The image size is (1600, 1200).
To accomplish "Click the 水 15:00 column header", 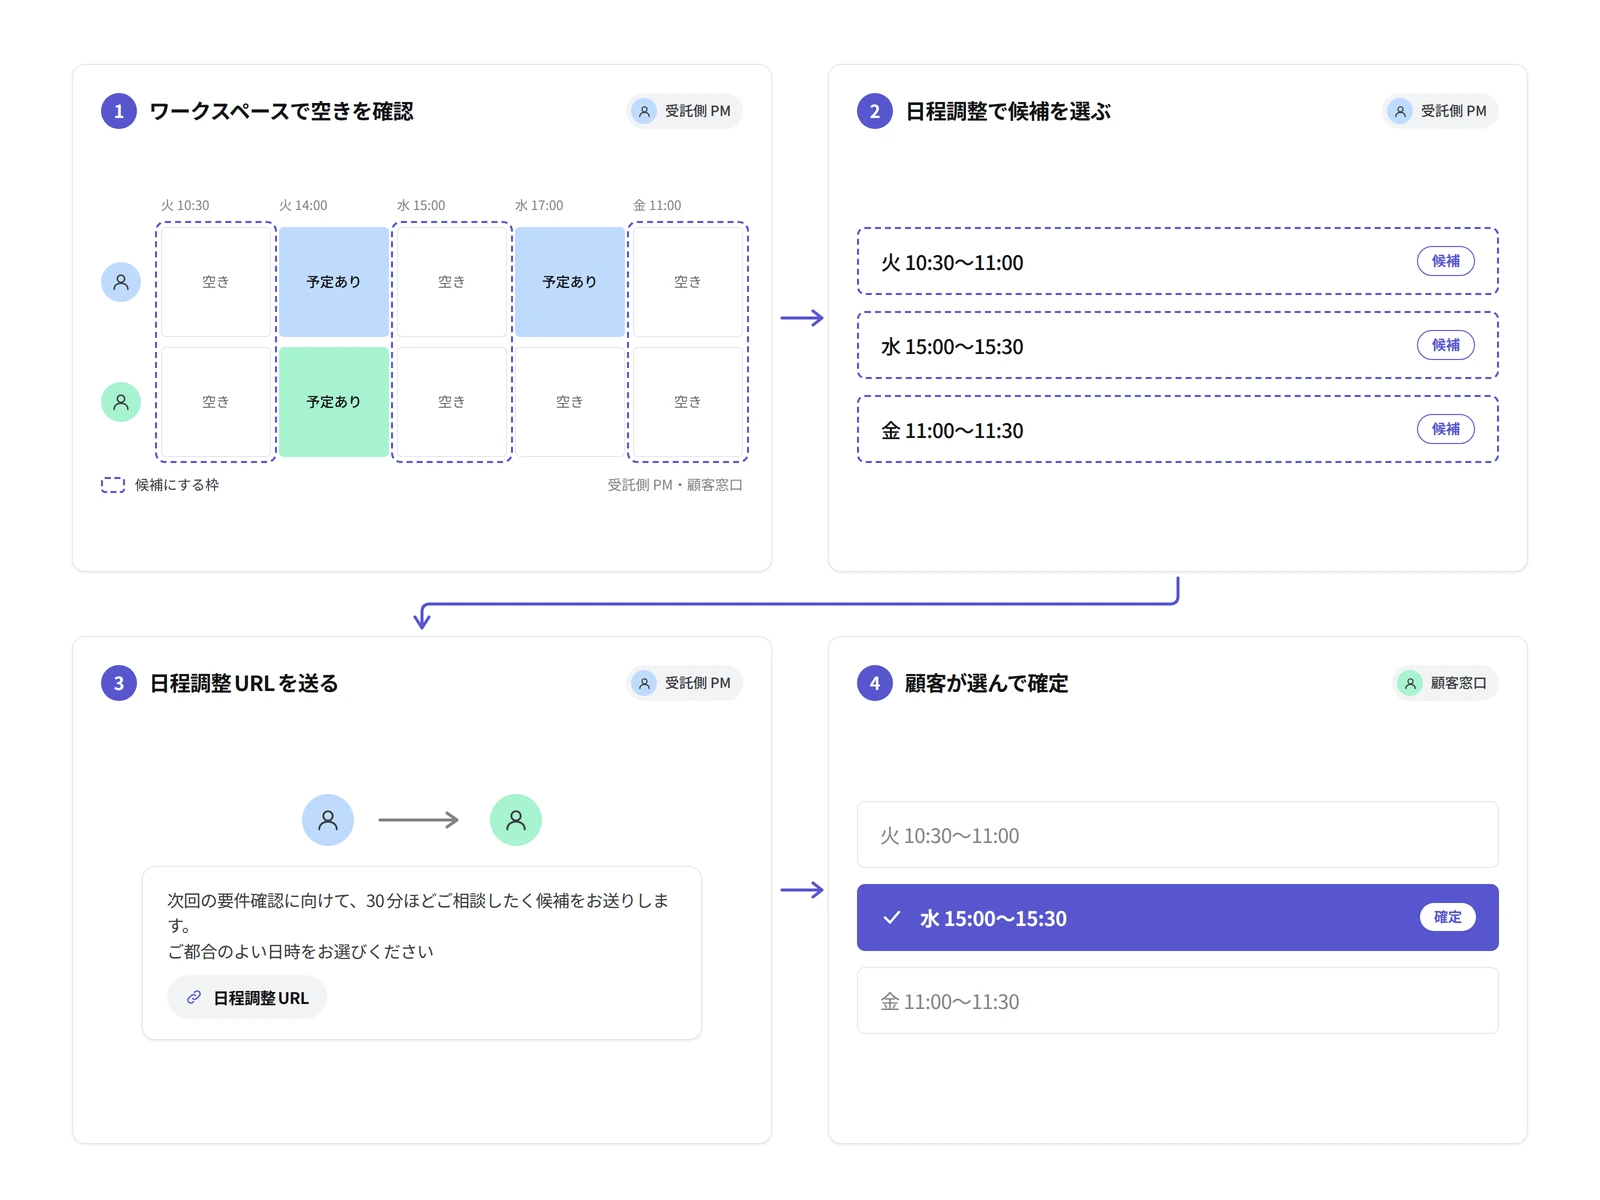I will click(421, 205).
